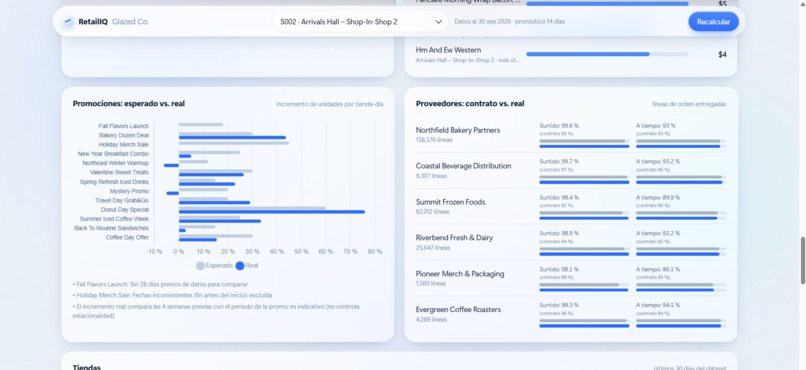Click 'líneas de orden entregadas' subtitle
Viewport: 806px width, 370px height.
[x=689, y=104]
